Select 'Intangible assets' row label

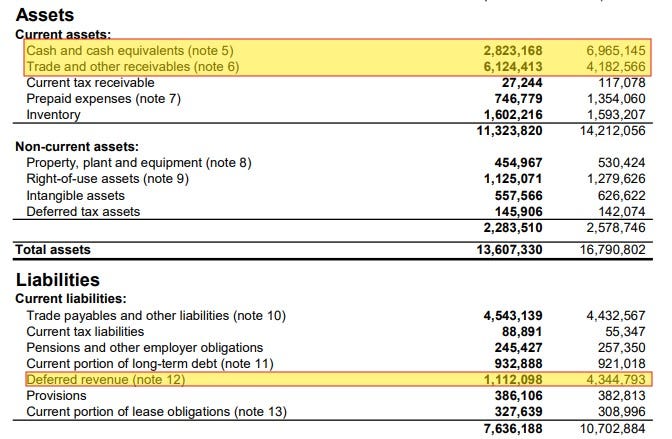pyautogui.click(x=75, y=196)
